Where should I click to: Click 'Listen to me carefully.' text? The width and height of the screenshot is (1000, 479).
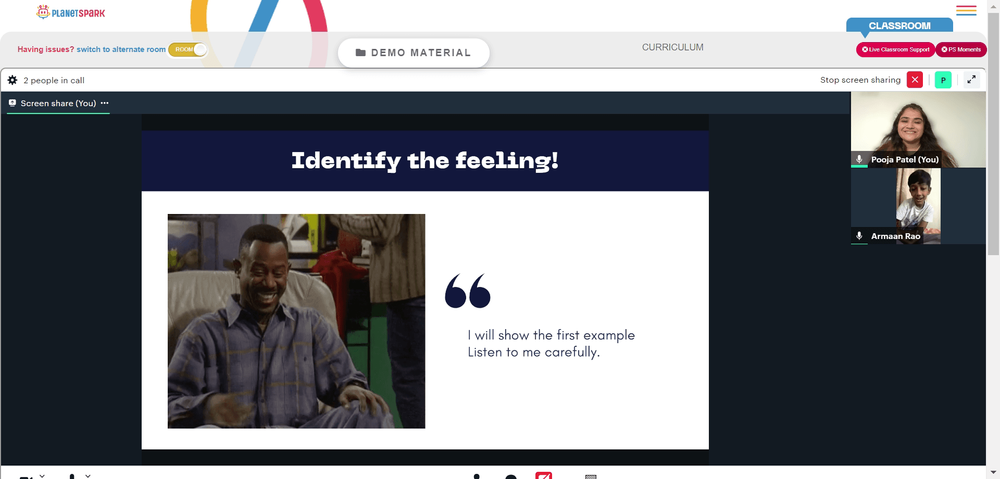(534, 351)
